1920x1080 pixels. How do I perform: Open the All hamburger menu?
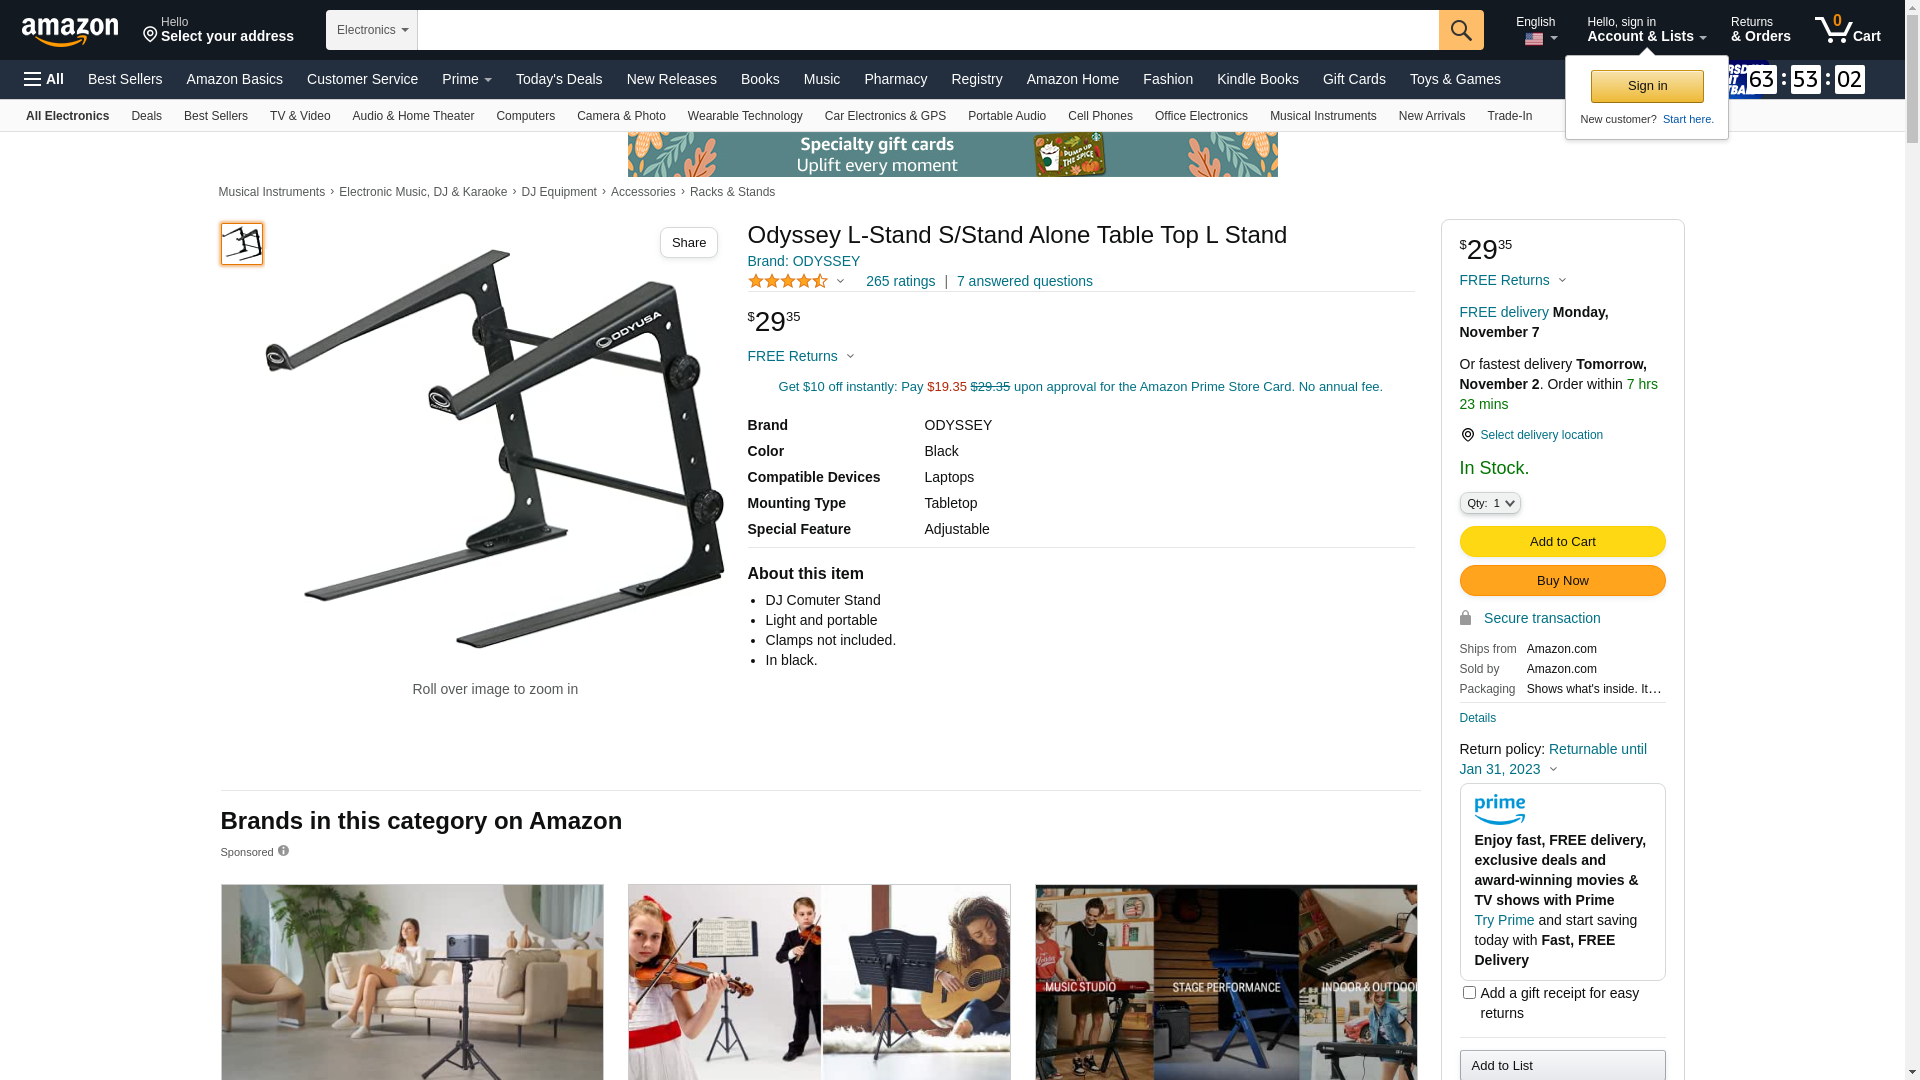click(x=44, y=79)
